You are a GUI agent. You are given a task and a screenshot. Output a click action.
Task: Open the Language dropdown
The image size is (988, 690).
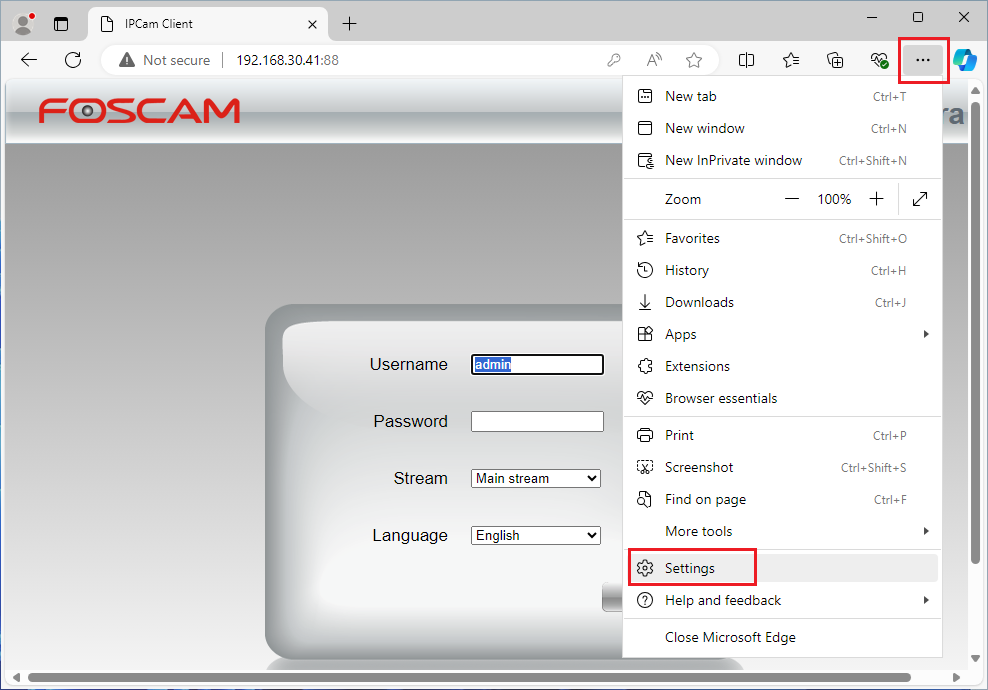(x=536, y=536)
